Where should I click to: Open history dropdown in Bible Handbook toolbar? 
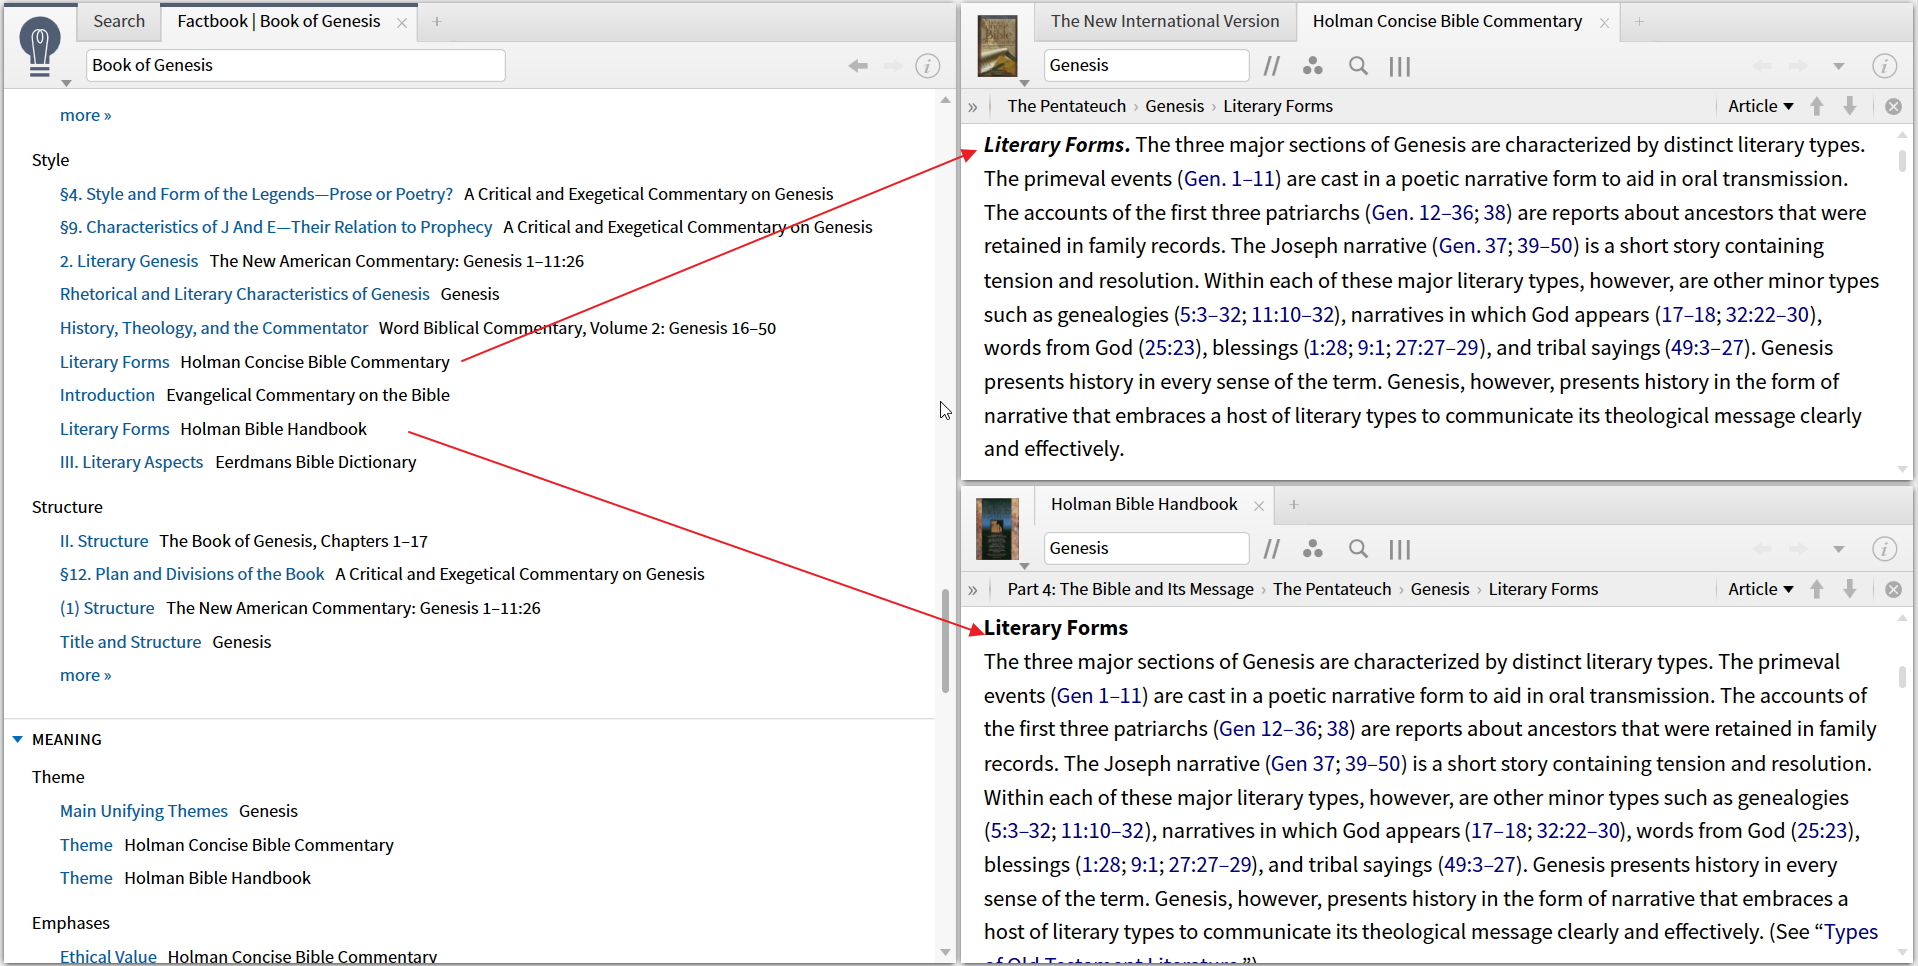[x=1838, y=550]
